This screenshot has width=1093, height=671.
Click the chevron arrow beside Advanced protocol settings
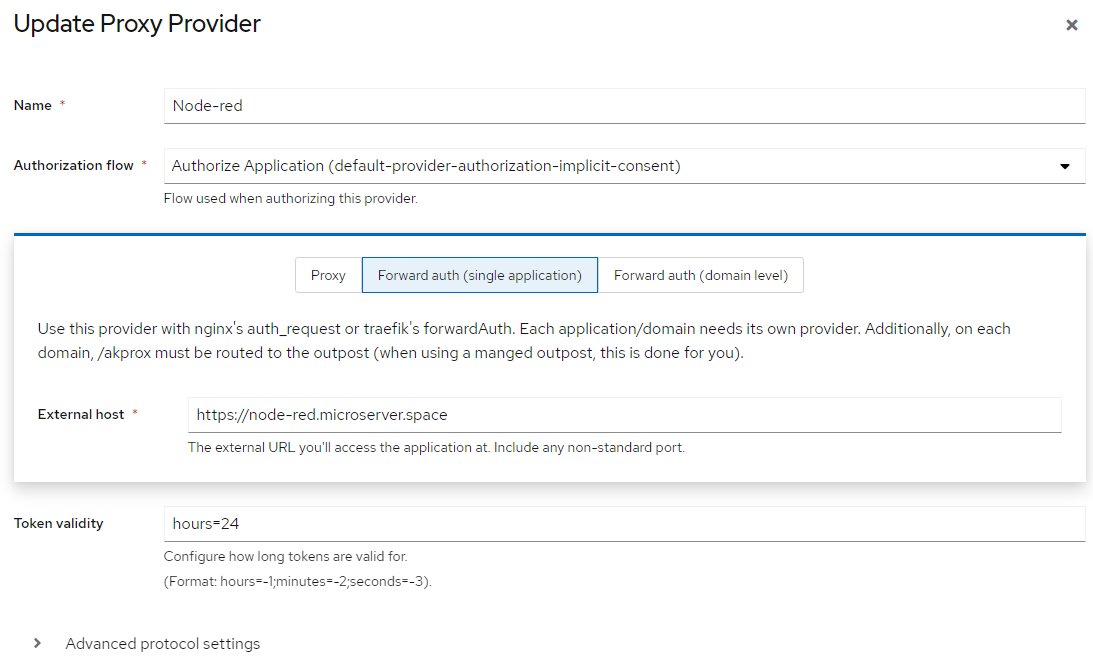pos(38,644)
